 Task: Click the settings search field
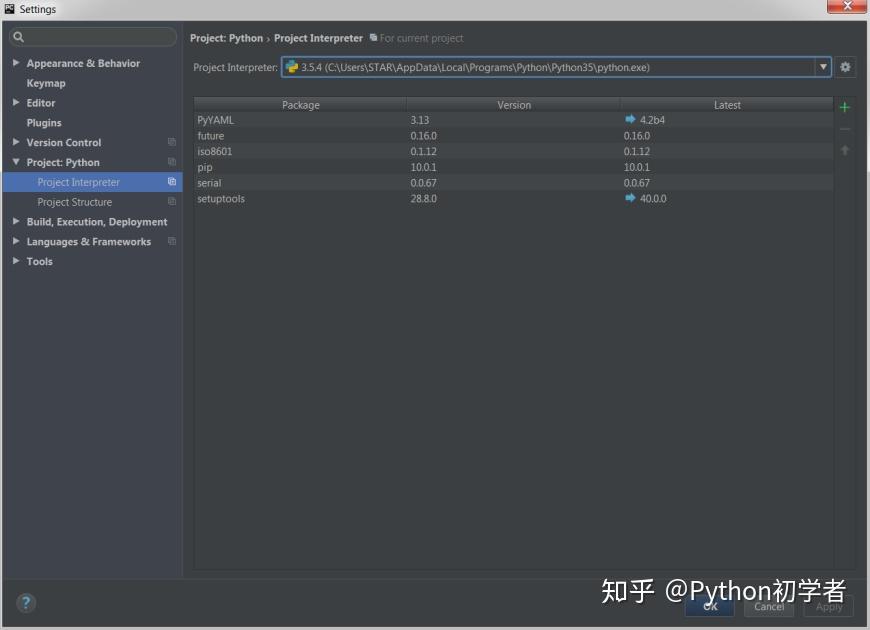tap(91, 35)
